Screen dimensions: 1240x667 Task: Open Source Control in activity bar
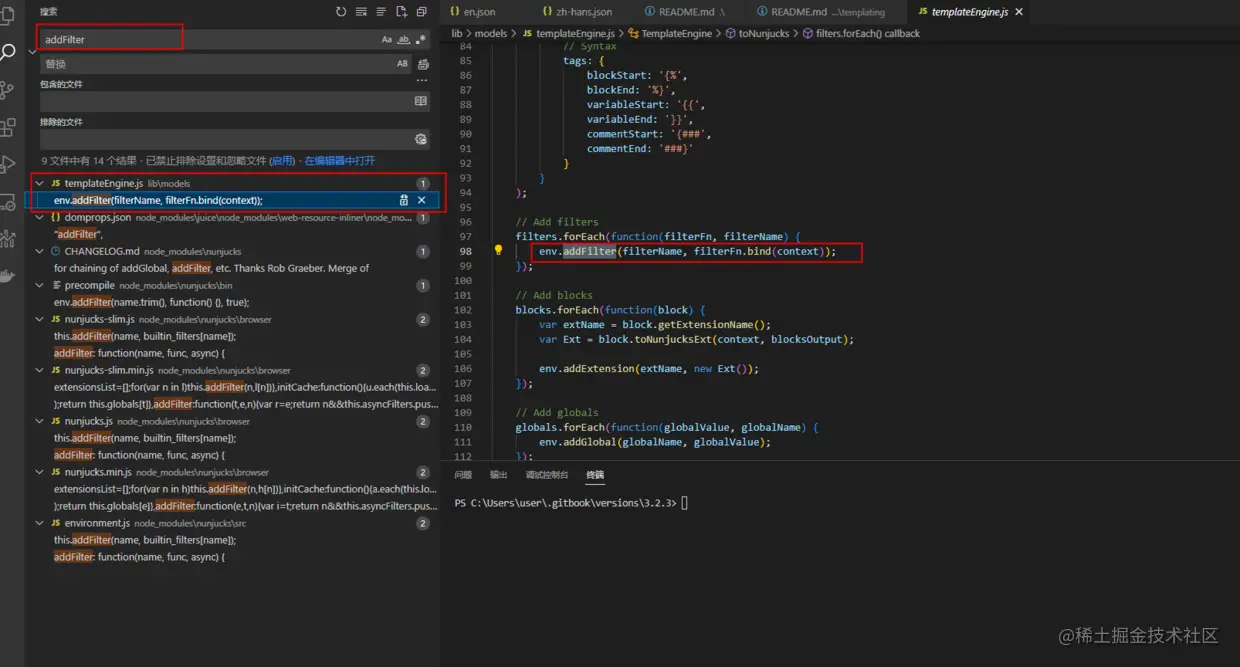(x=9, y=90)
